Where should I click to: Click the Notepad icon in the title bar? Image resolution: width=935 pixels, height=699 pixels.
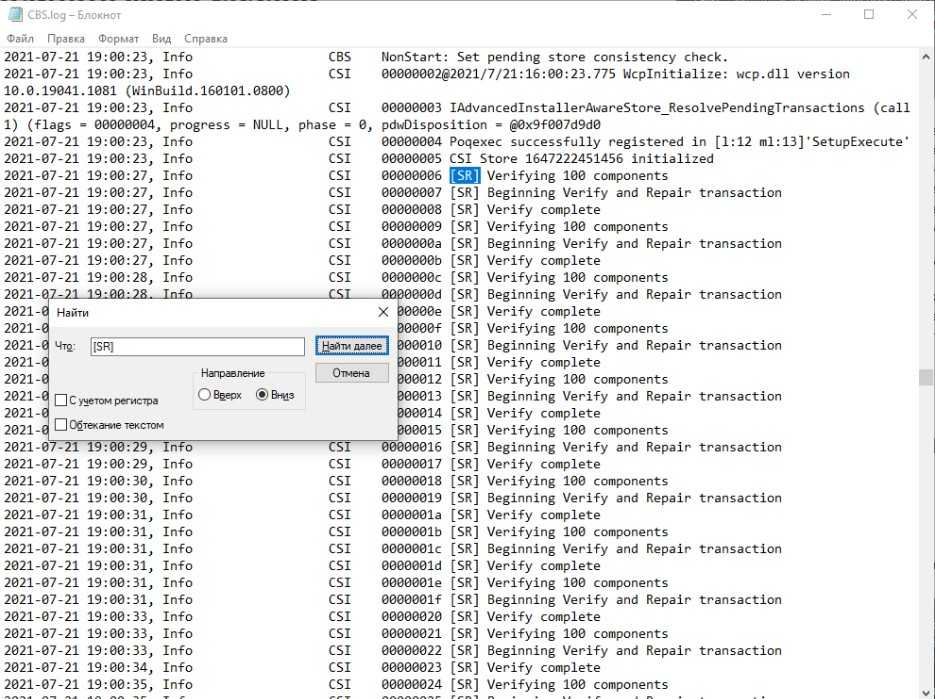pos(13,15)
